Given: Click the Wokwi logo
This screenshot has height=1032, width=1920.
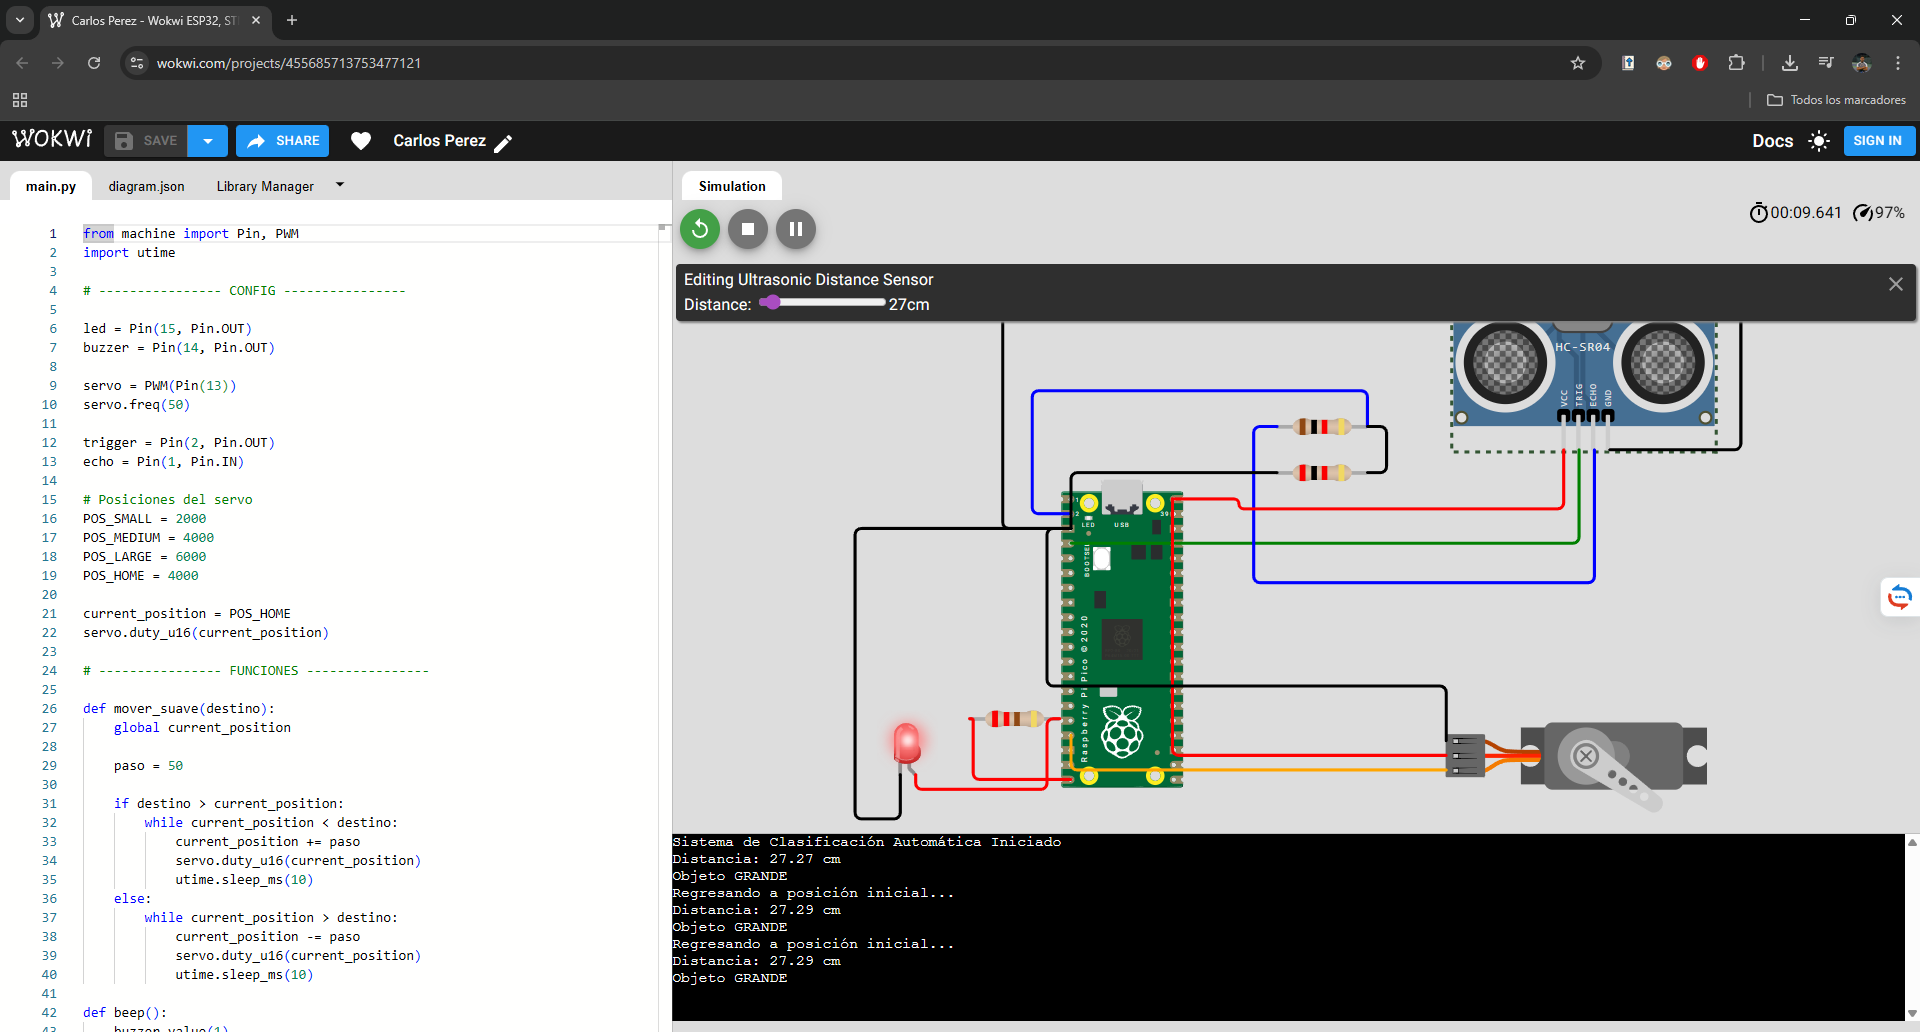Looking at the screenshot, I should (51, 139).
